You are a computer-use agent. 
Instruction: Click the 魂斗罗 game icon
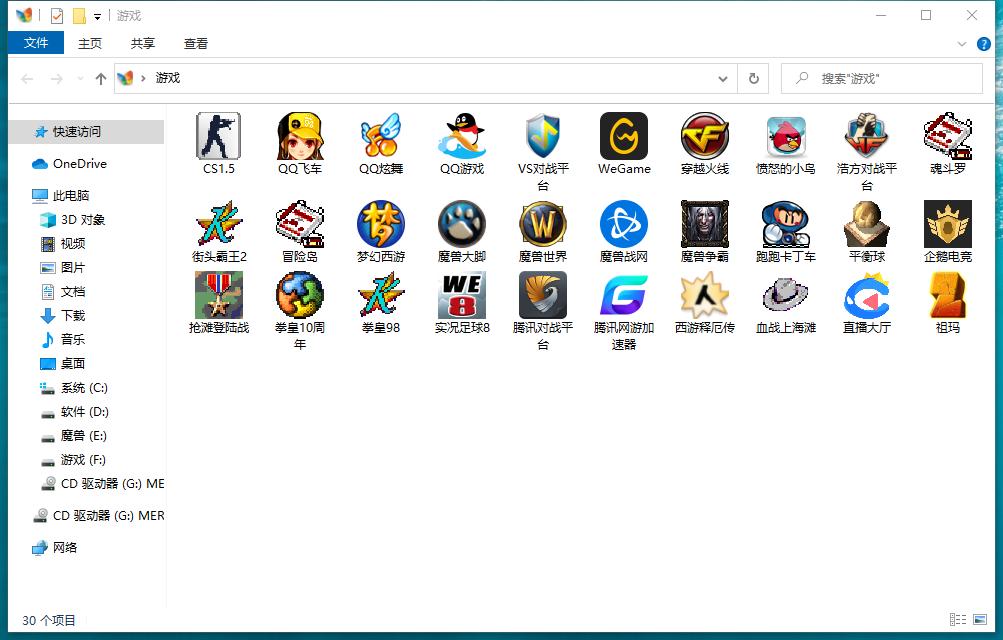[x=948, y=136]
